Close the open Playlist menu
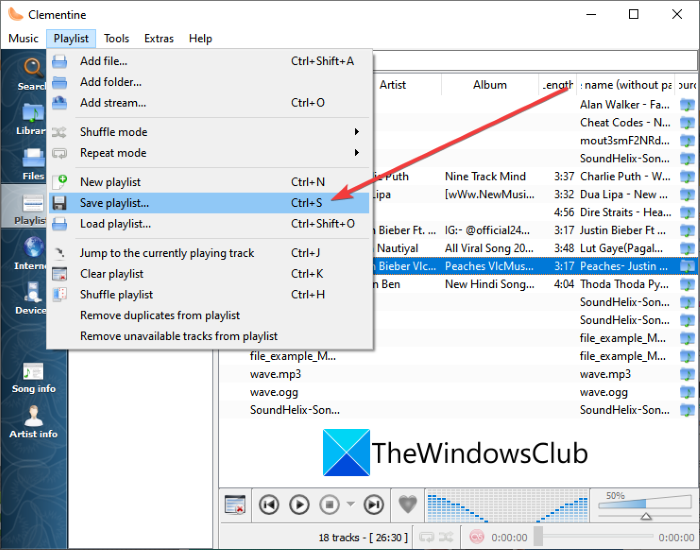The height and width of the screenshot is (550, 700). pyautogui.click(x=71, y=38)
